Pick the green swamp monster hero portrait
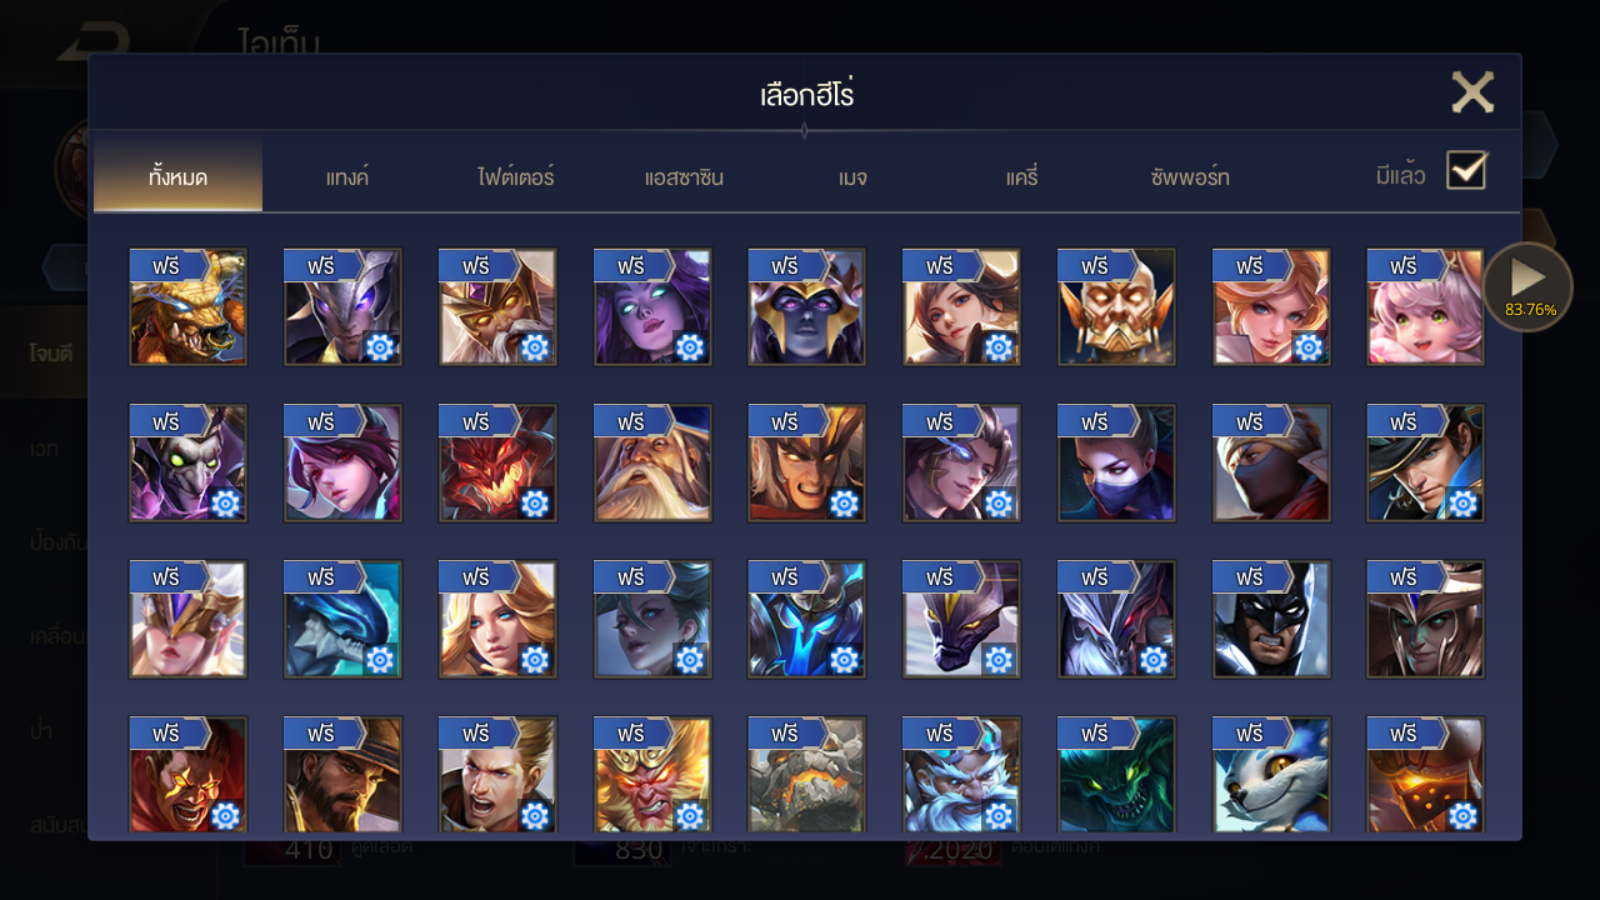 (x=1116, y=775)
